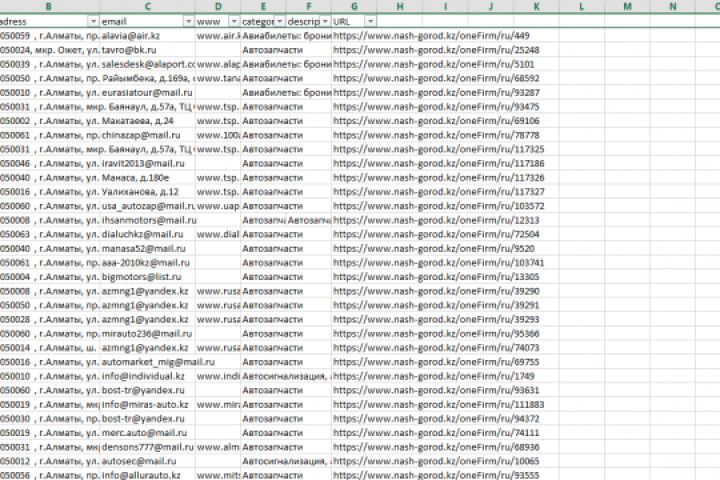This screenshot has width=720, height=480.
Task: Open the URL ending in oneFirm/ru/449
Action: pos(431,36)
